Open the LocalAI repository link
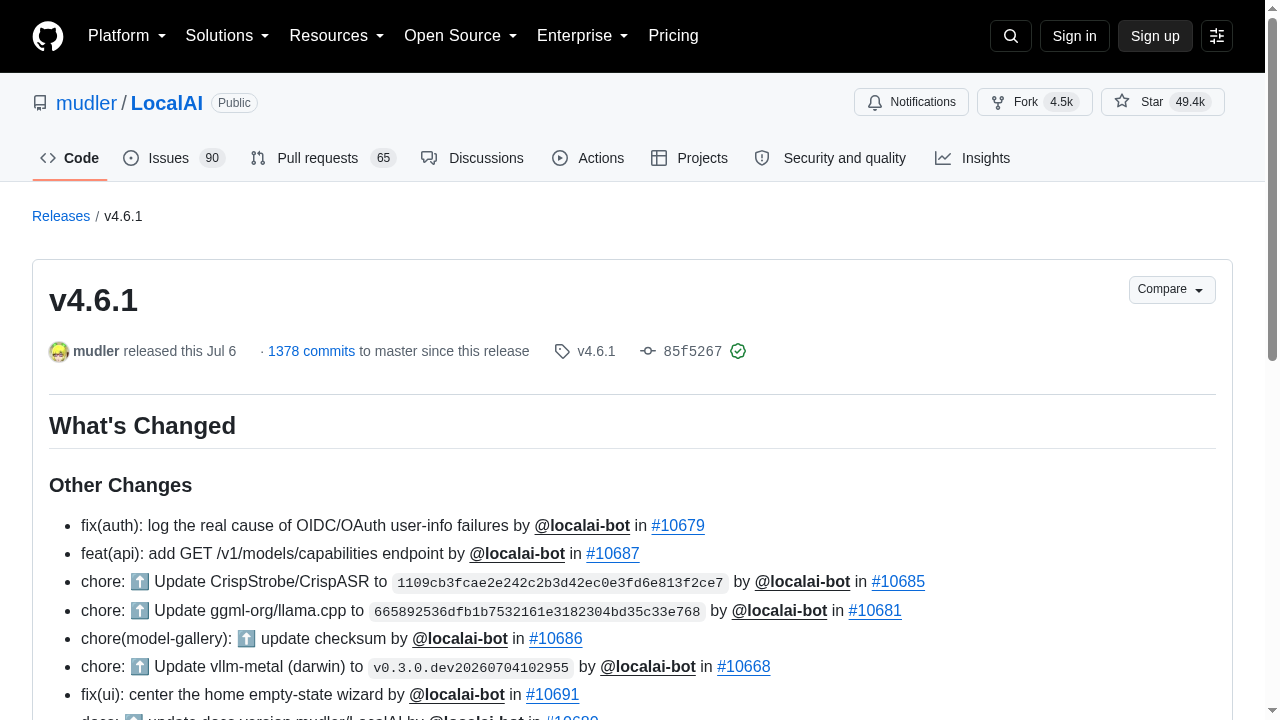Image resolution: width=1280 pixels, height=720 pixels. tap(167, 103)
